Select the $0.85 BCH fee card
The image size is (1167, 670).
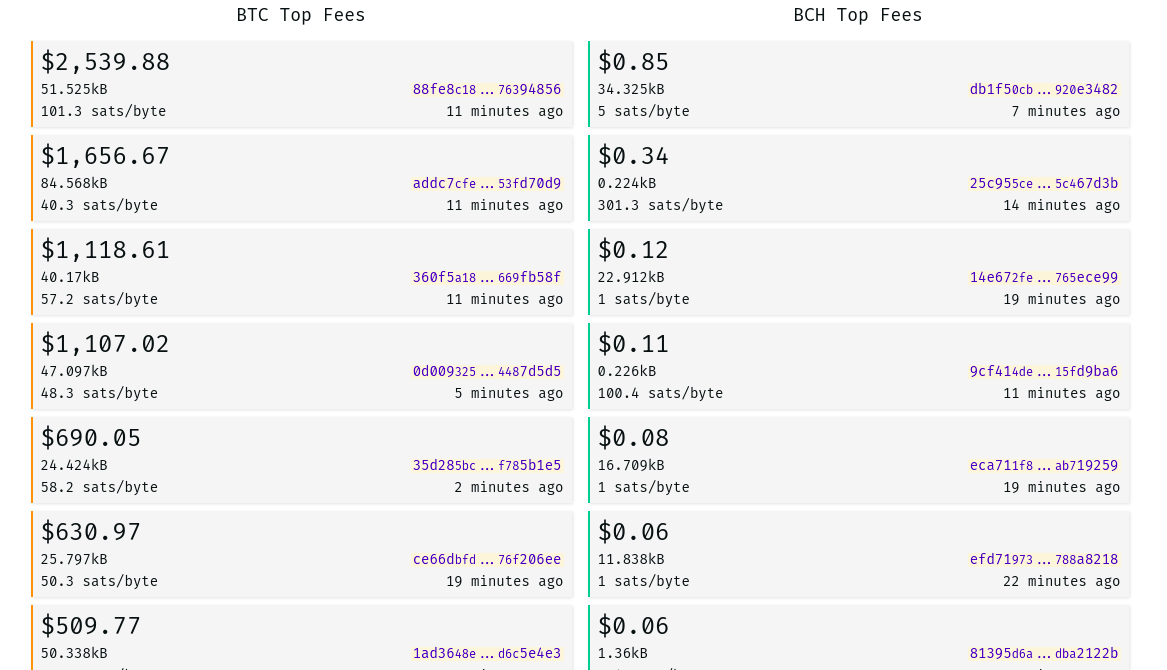(x=859, y=84)
